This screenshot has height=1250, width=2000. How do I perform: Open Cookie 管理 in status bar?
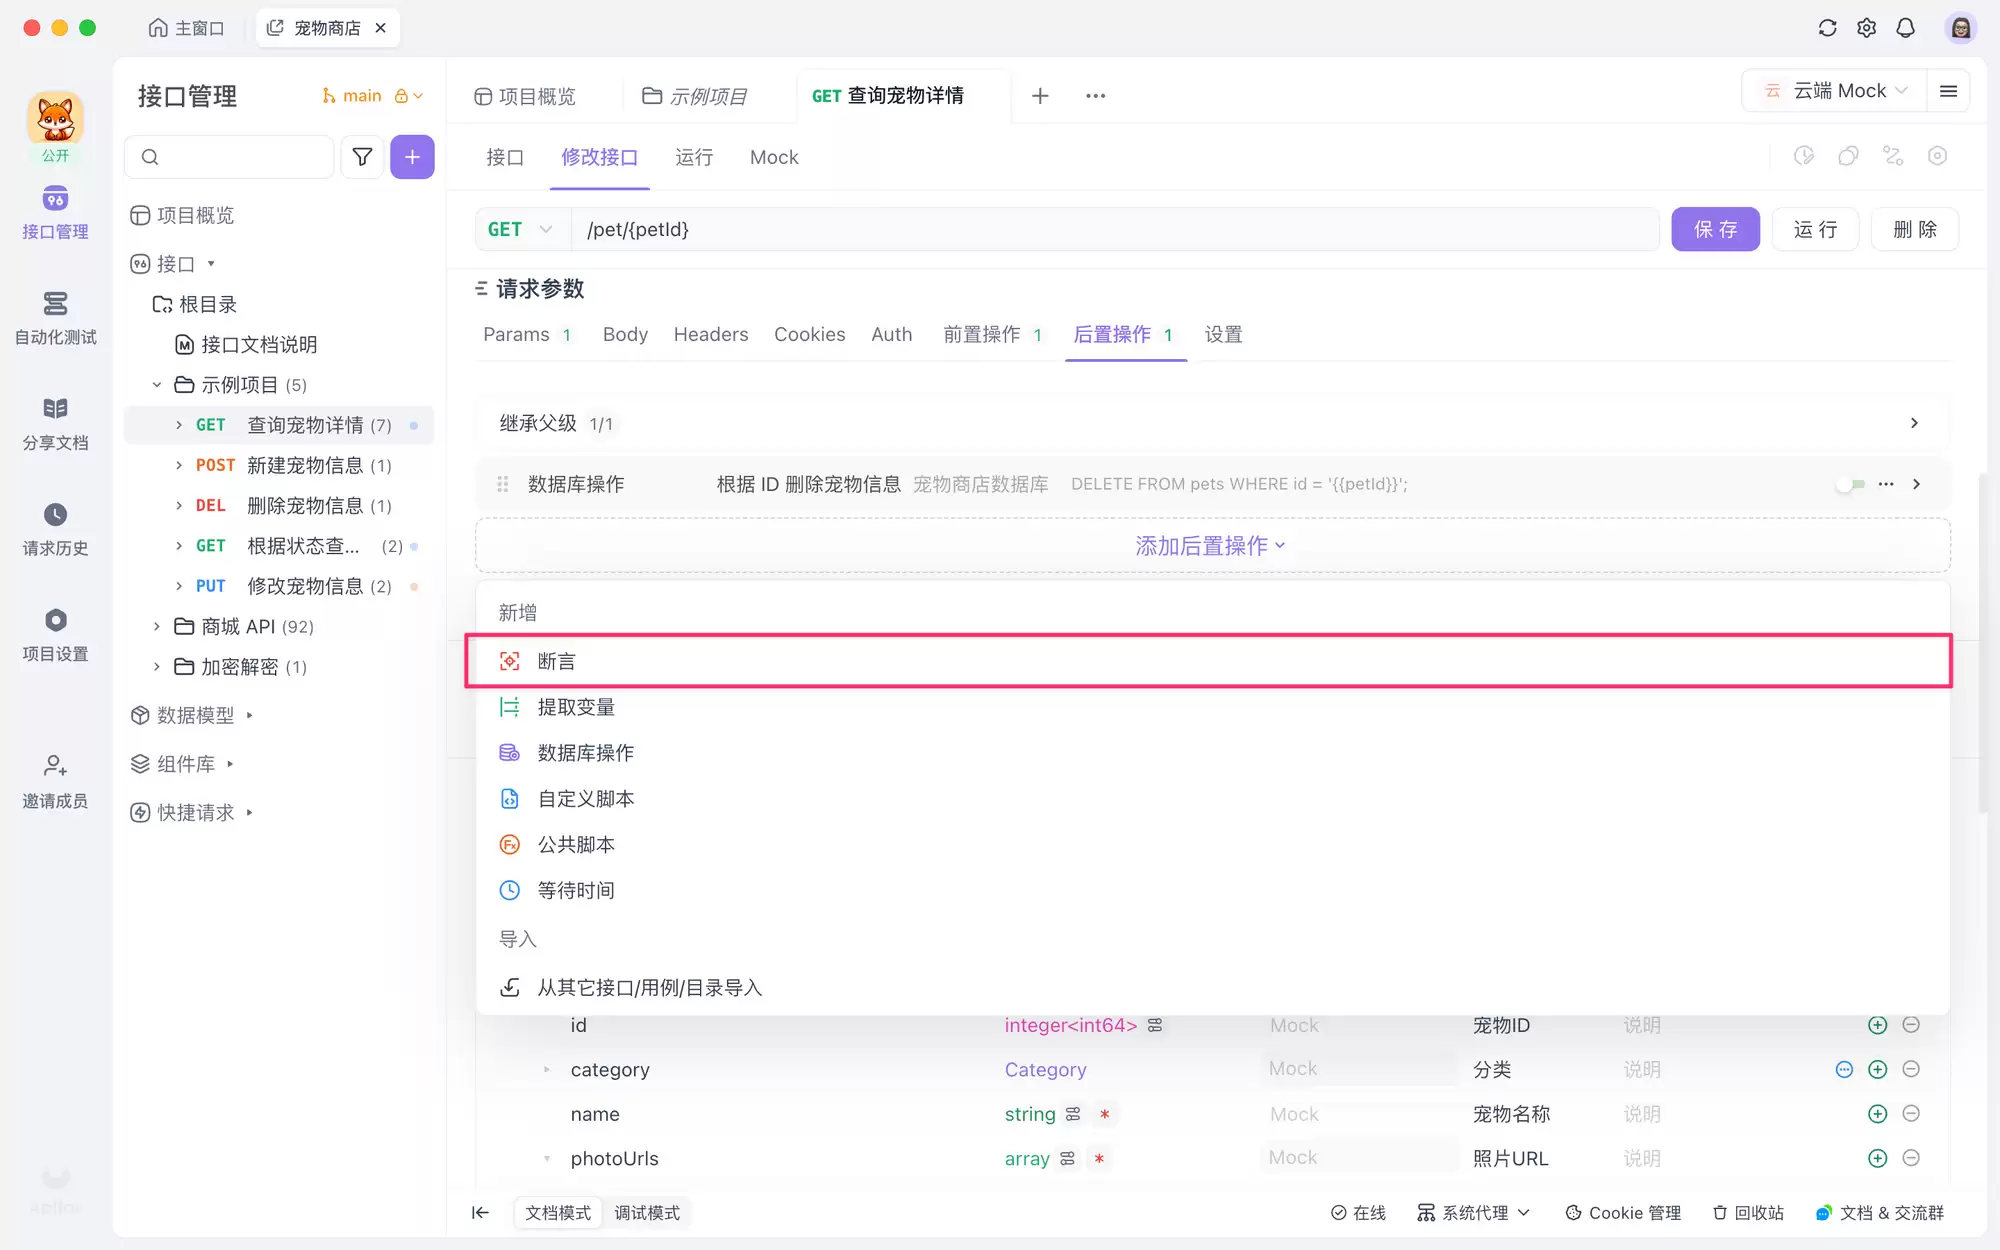point(1623,1213)
